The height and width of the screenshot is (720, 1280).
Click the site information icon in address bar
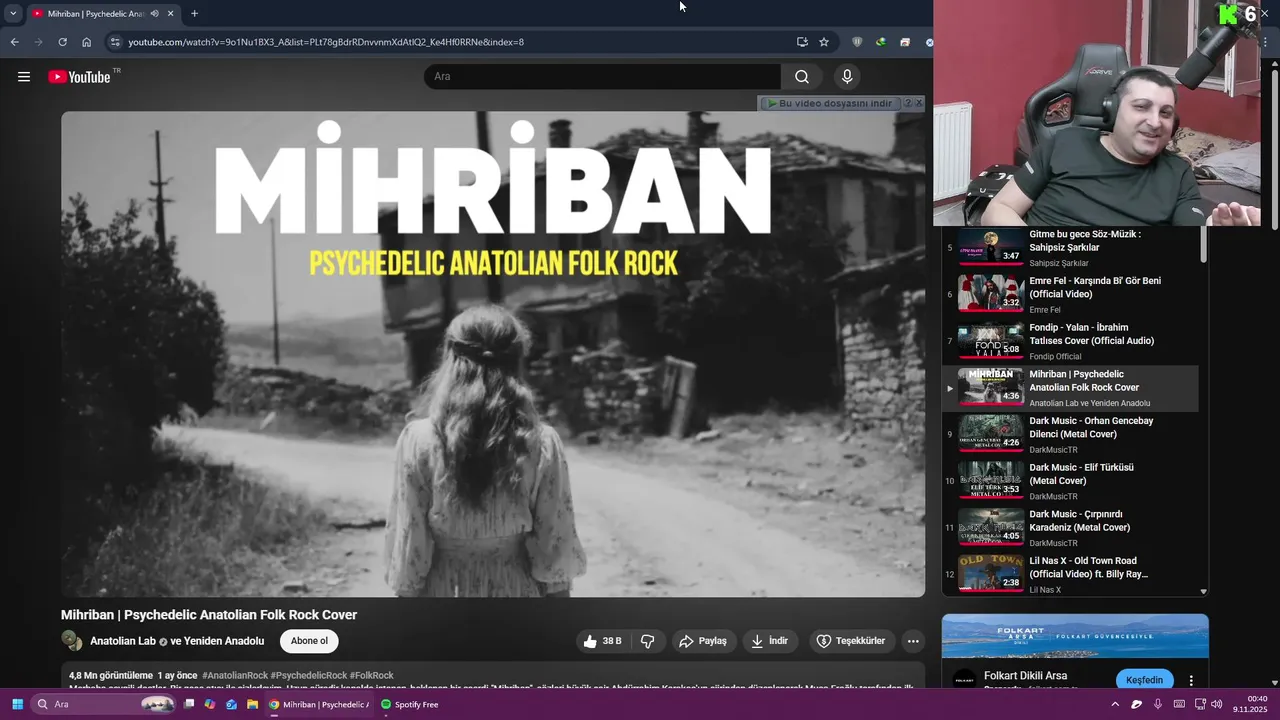(x=115, y=42)
